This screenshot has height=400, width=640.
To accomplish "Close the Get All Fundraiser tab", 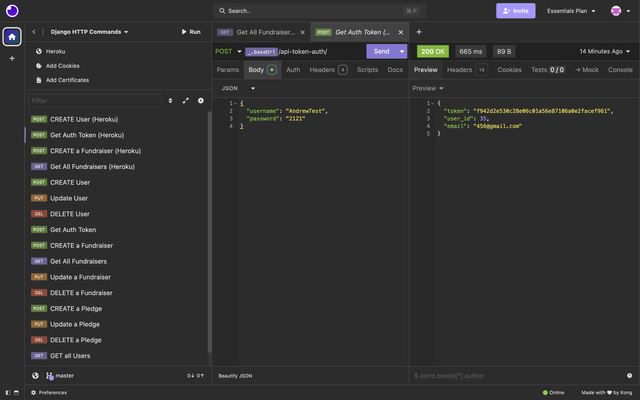I will point(302,32).
